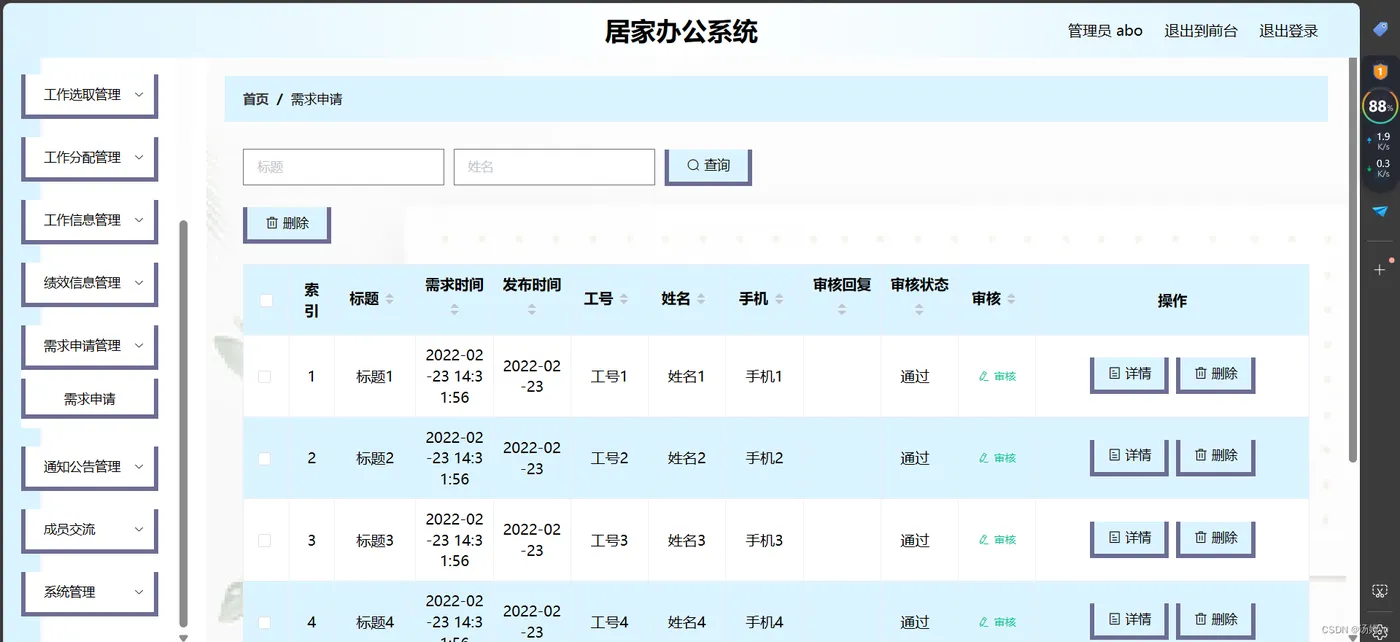The image size is (1400, 642).
Task: Click the blue tag icon in browser sidebar
Action: point(1380,30)
